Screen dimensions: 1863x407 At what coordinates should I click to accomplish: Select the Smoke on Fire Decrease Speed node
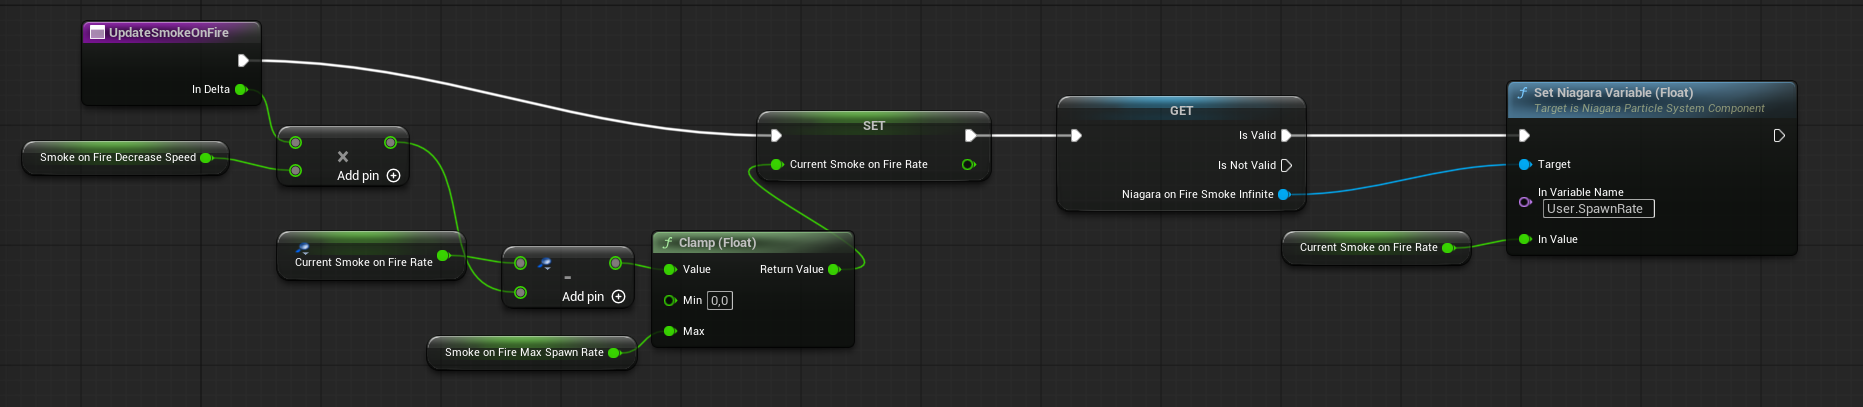(118, 157)
